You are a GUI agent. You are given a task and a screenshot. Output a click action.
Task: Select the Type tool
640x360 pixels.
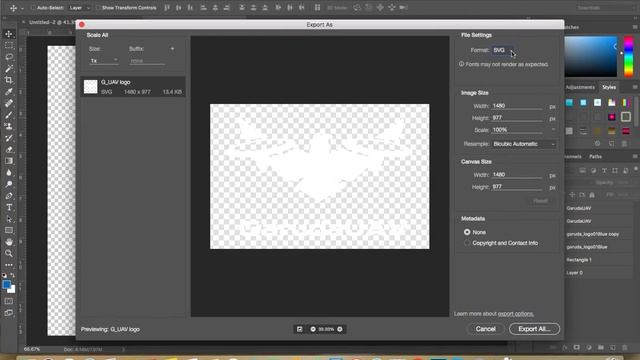pyautogui.click(x=9, y=207)
